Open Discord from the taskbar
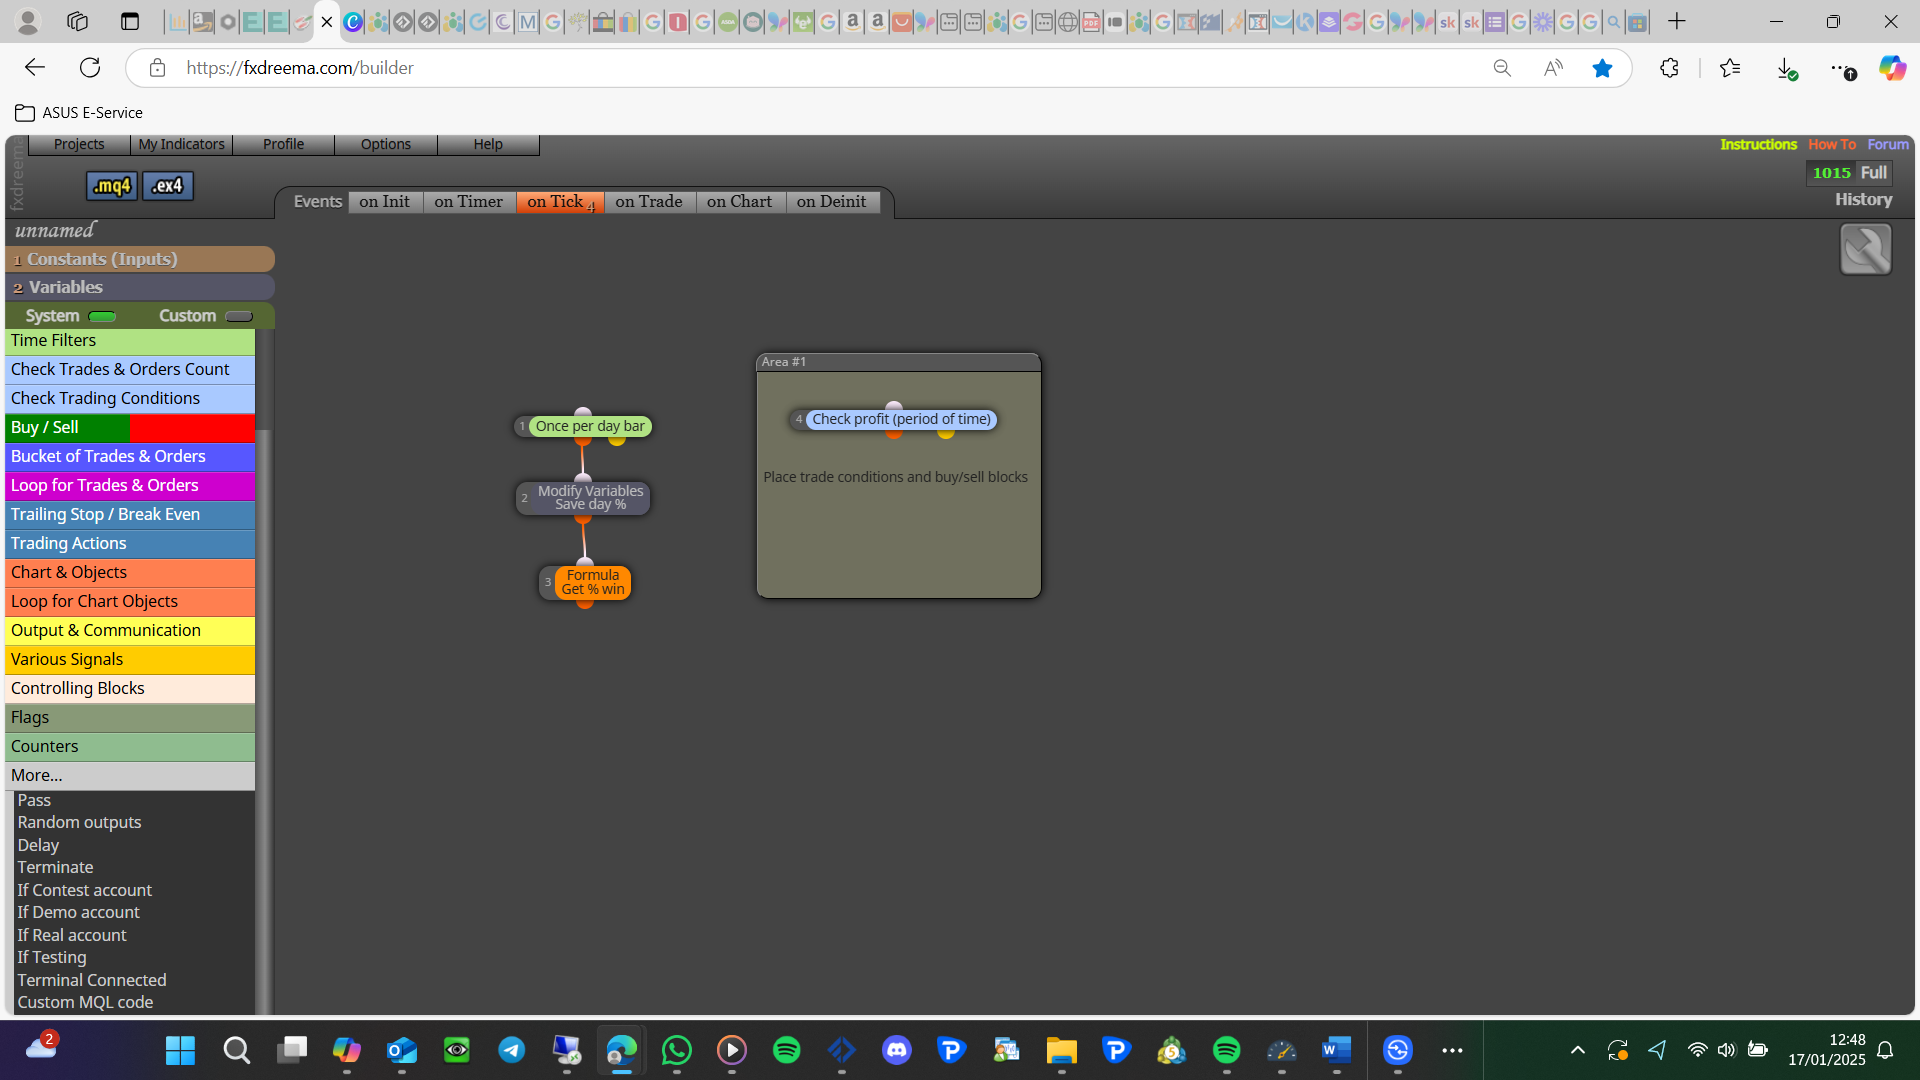Viewport: 1920px width, 1080px height. (x=896, y=1050)
